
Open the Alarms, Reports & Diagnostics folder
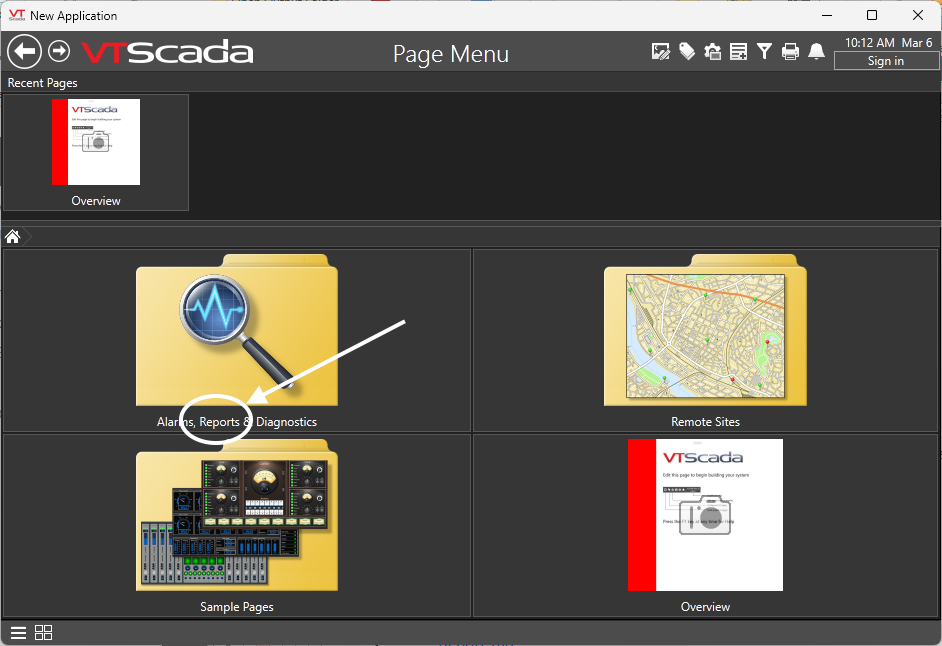pyautogui.click(x=237, y=340)
